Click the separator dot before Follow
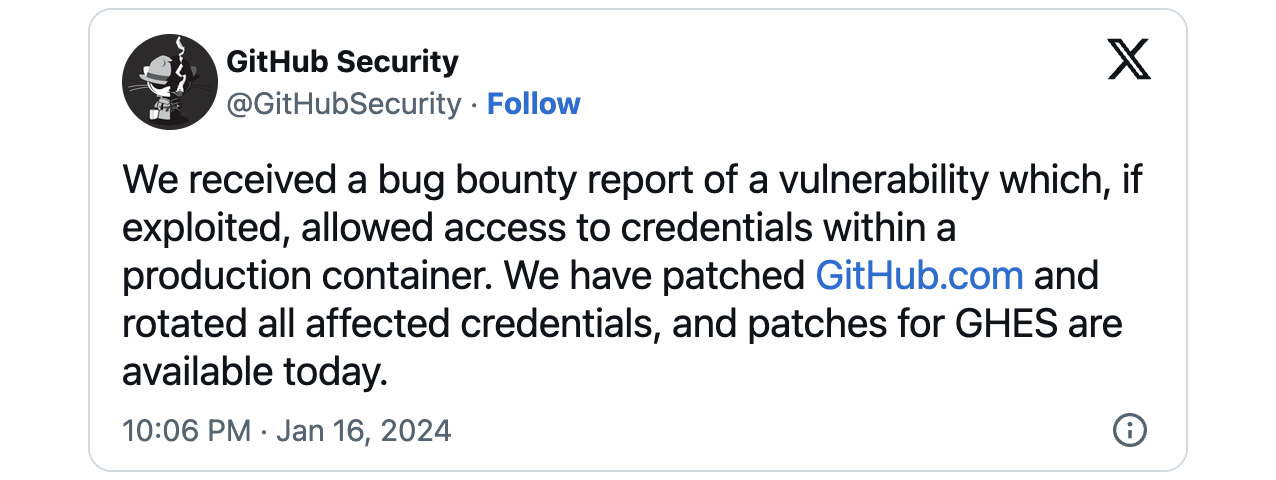 474,105
